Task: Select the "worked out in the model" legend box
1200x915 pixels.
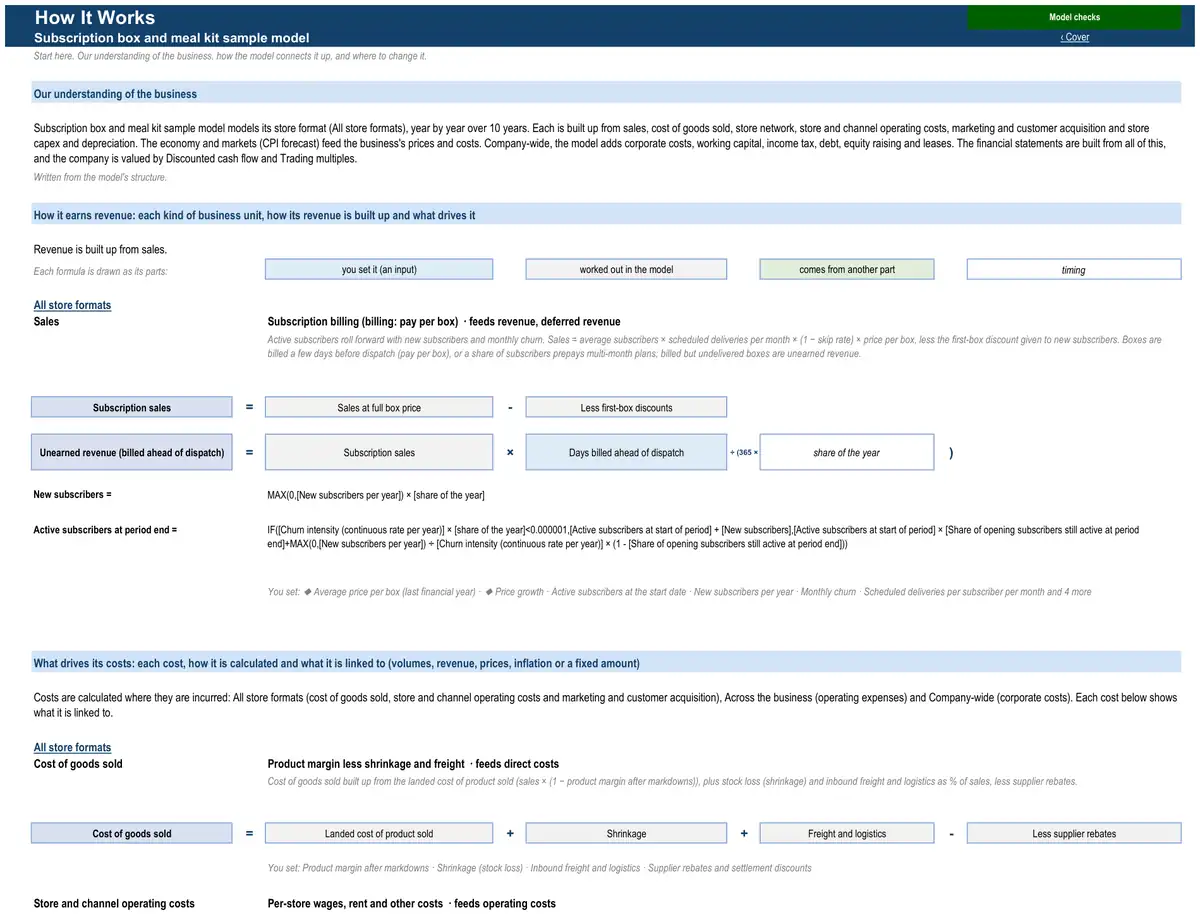Action: tap(626, 269)
